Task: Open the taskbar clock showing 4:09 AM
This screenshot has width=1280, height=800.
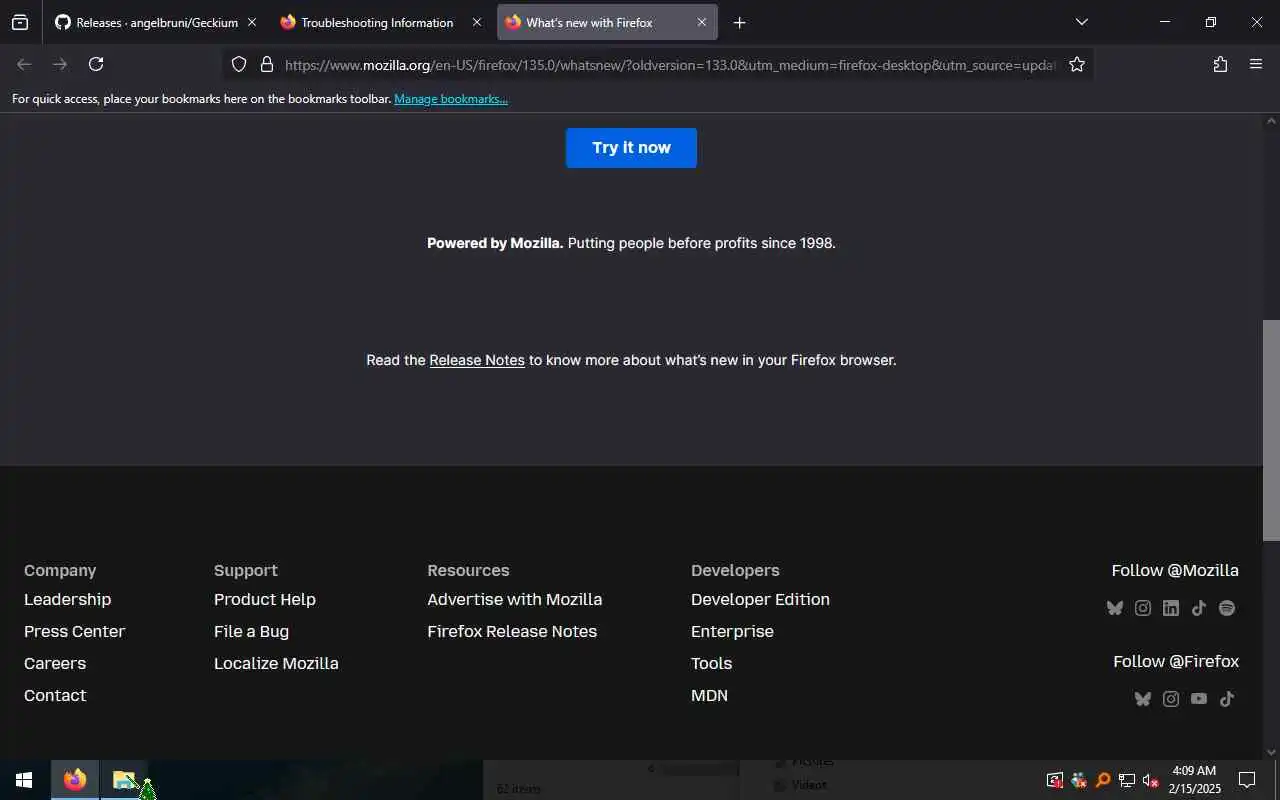Action: [1194, 780]
